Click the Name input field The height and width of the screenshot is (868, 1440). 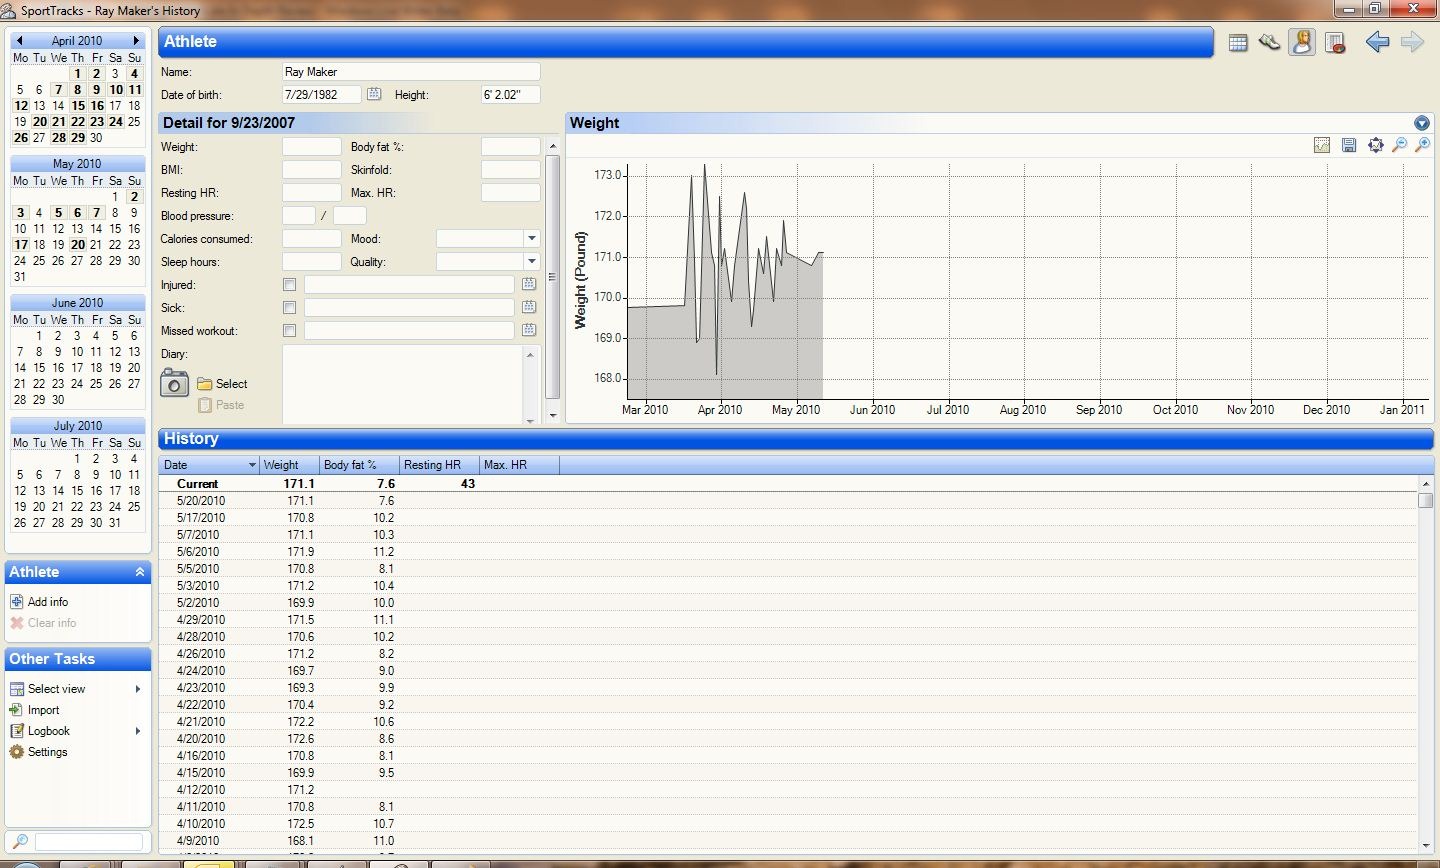click(x=411, y=72)
